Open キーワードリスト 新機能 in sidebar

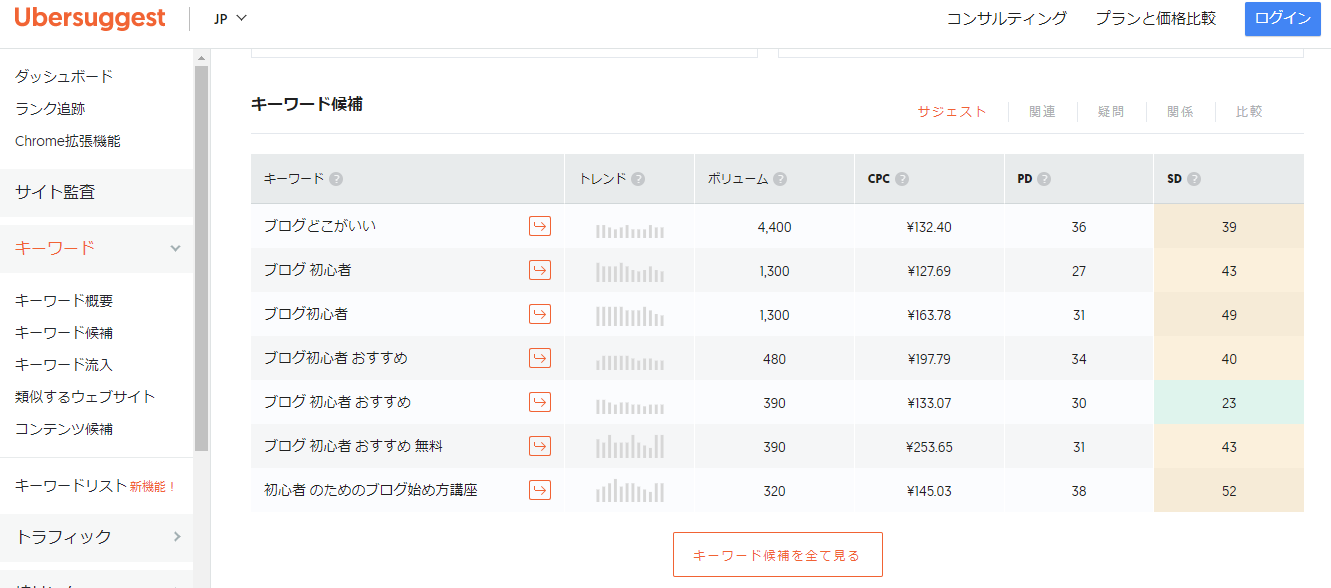96,486
